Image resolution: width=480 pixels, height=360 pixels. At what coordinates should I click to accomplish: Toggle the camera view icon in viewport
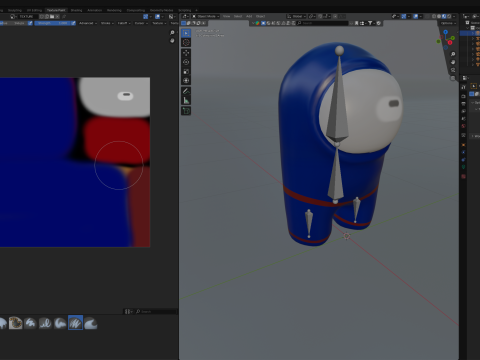(453, 70)
